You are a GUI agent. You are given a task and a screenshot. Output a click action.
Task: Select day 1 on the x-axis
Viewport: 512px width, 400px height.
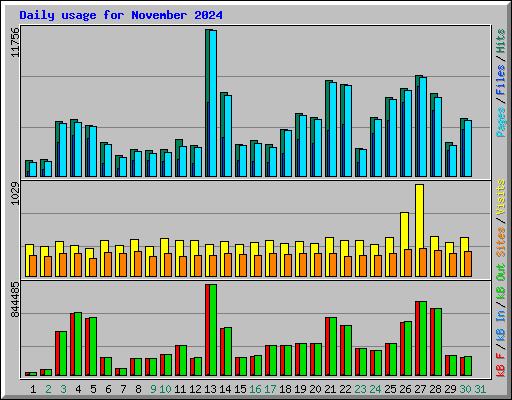(33, 389)
